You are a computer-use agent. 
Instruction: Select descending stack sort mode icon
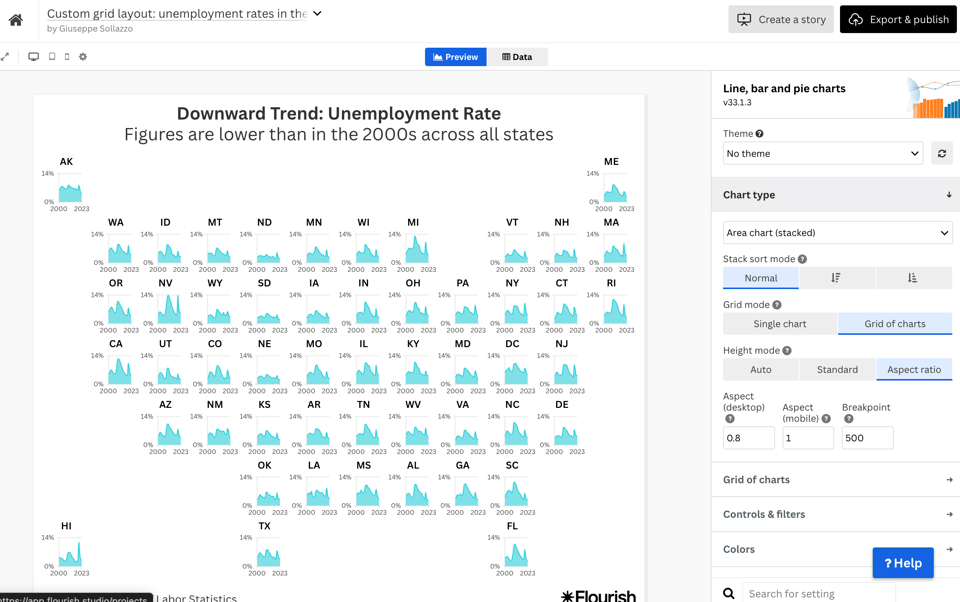836,278
